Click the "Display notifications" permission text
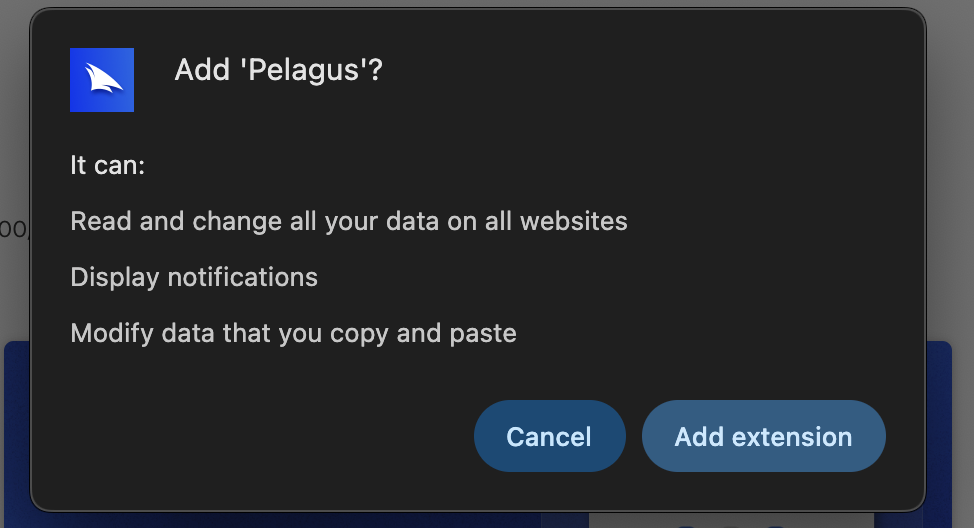The image size is (974, 528). (194, 277)
